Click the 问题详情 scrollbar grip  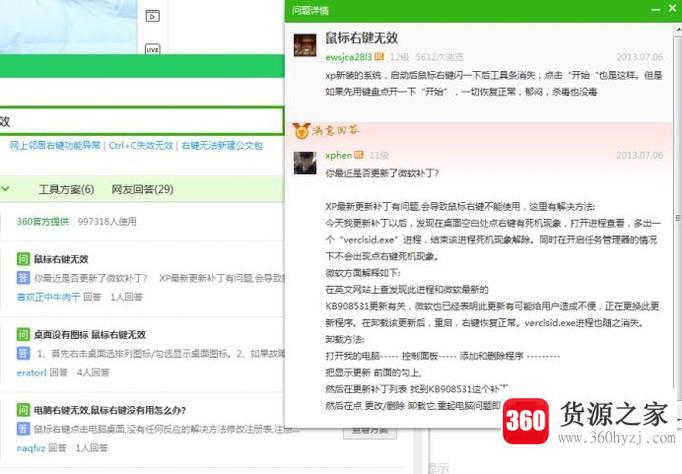point(678,217)
